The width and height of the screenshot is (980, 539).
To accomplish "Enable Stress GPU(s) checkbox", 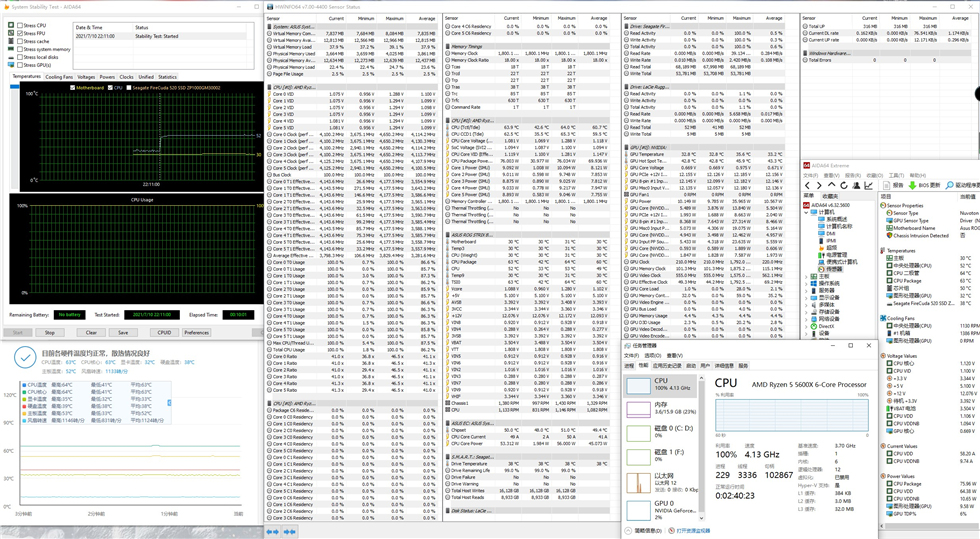I will [x=19, y=64].
